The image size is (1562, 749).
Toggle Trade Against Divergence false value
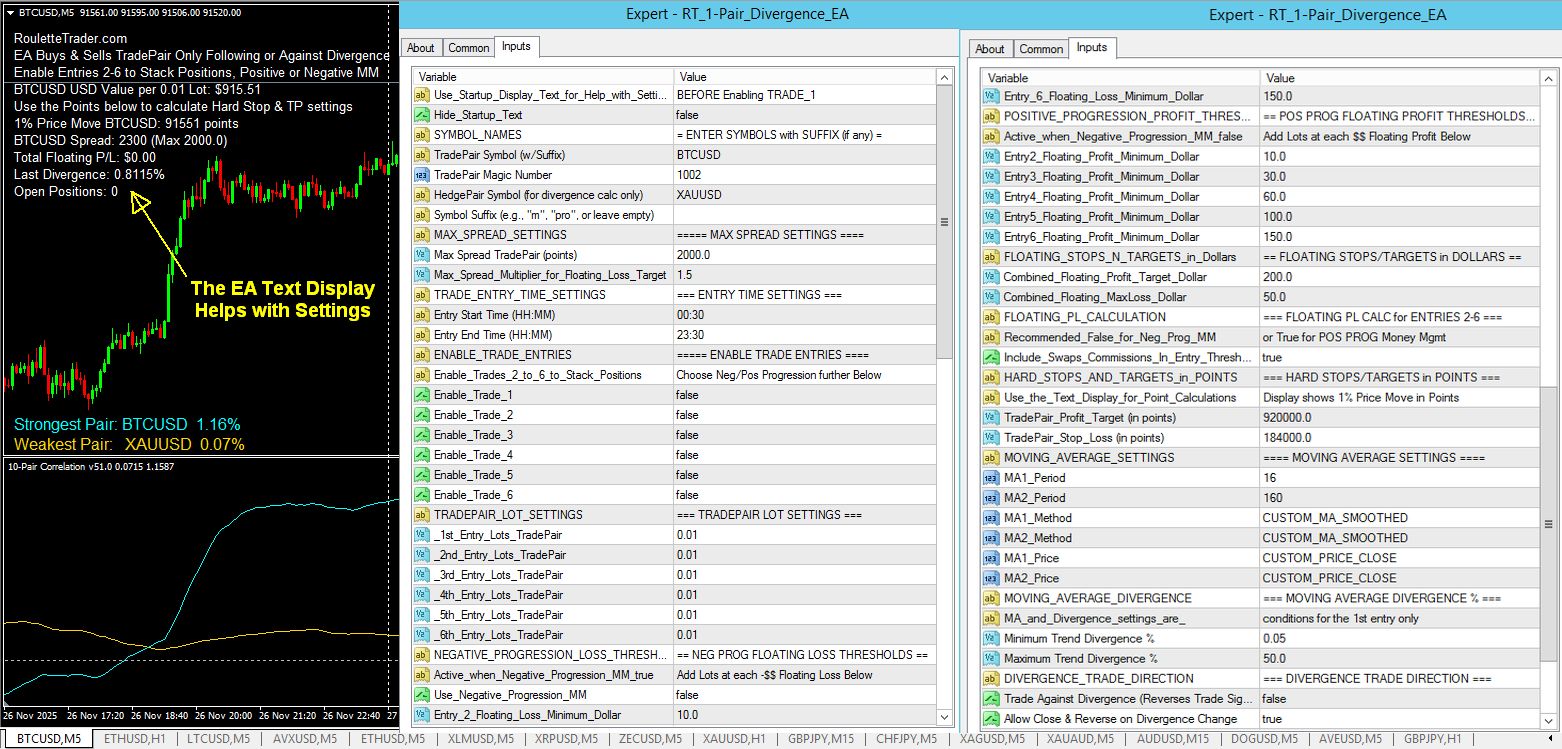coord(1398,699)
